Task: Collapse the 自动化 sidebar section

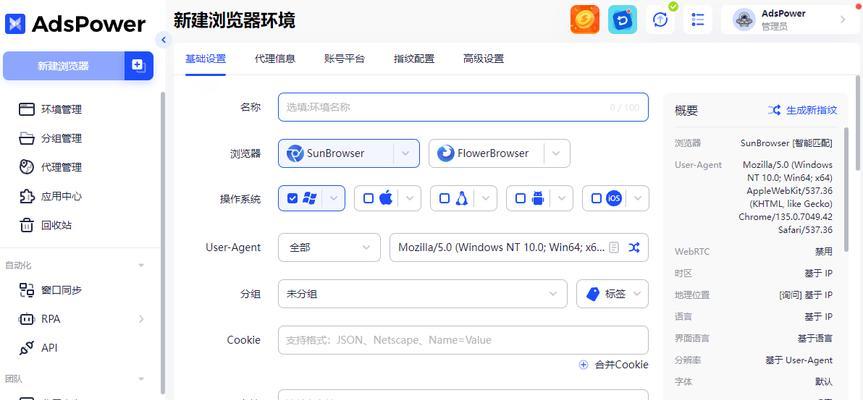Action: click(x=141, y=265)
